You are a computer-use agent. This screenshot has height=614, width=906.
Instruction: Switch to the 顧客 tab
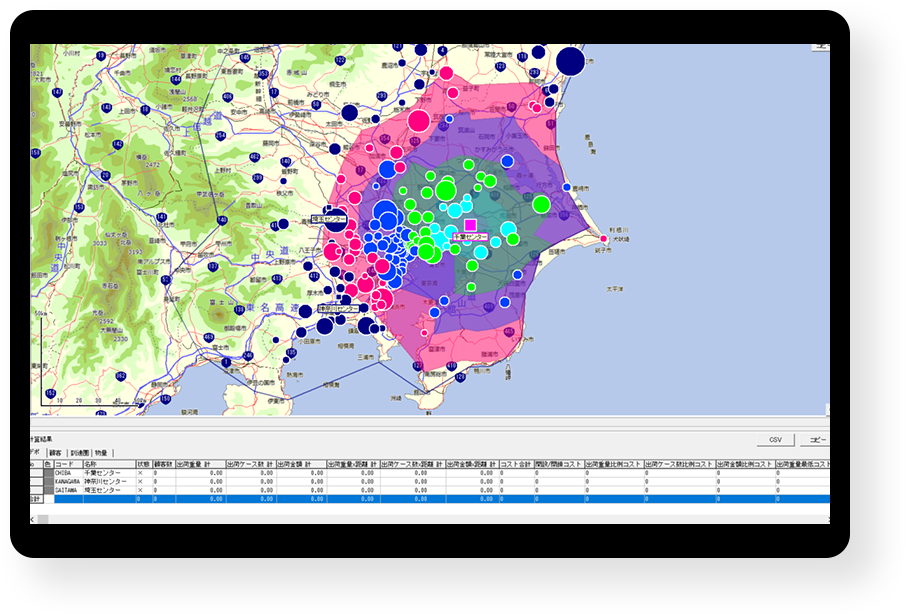pyautogui.click(x=55, y=453)
